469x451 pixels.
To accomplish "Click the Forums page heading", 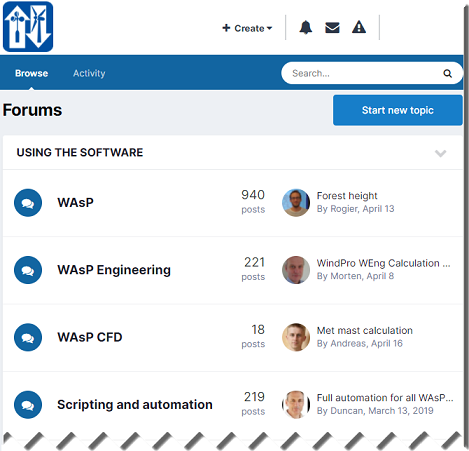I will [32, 110].
